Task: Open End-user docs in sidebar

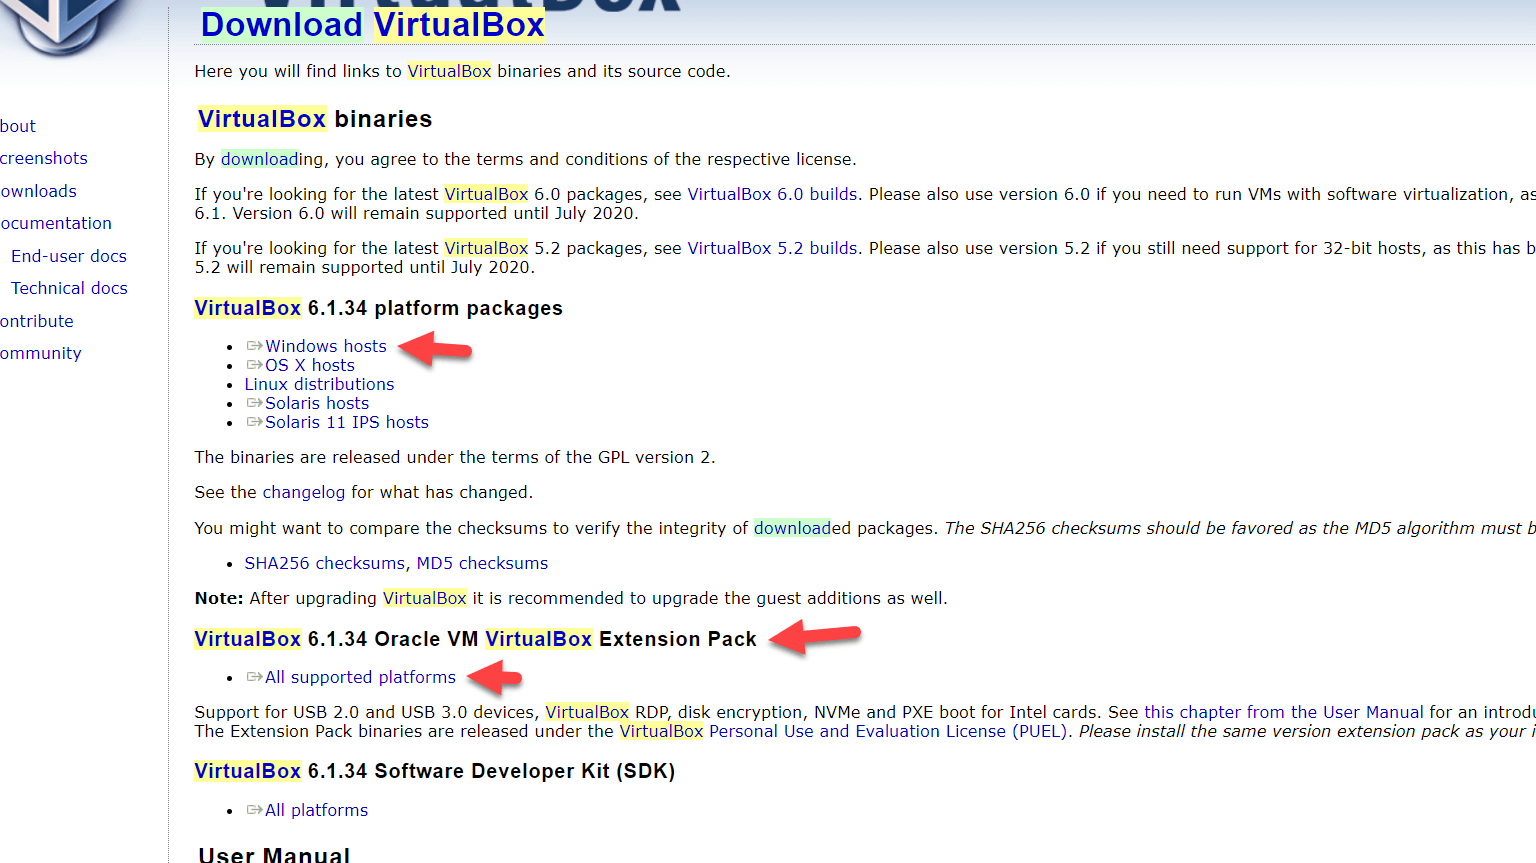Action: (69, 256)
